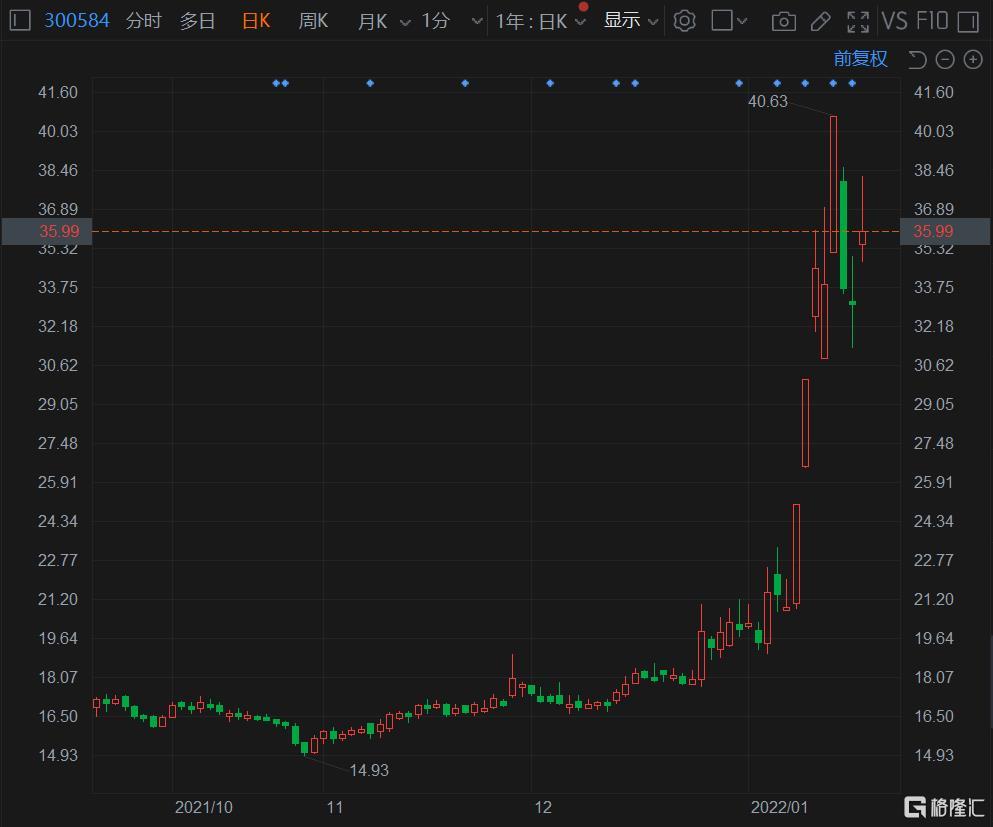Image resolution: width=993 pixels, height=827 pixels.
Task: Open the 1年:日K range dropdown
Action: pos(540,21)
